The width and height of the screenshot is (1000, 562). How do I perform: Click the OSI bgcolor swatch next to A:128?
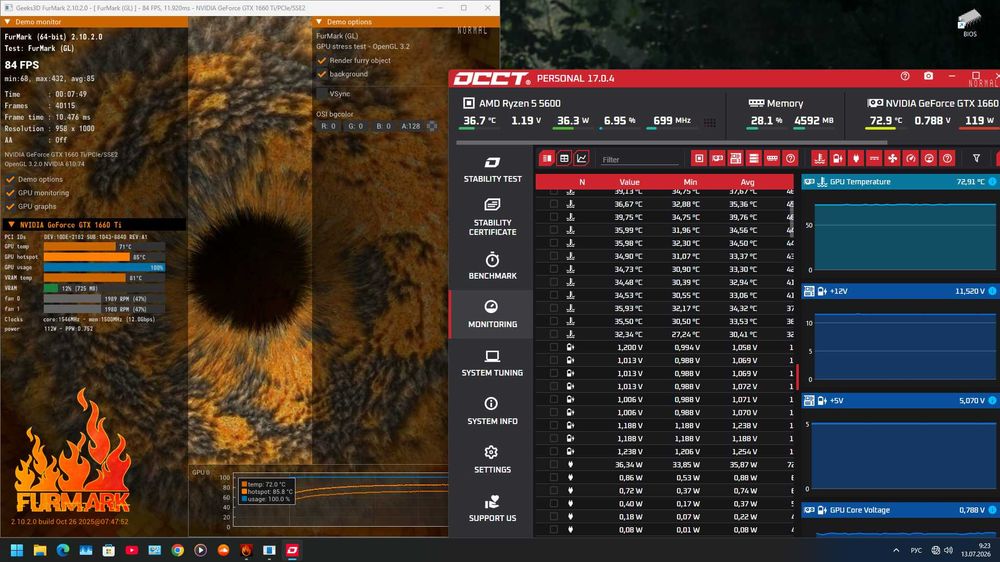pyautogui.click(x=432, y=126)
